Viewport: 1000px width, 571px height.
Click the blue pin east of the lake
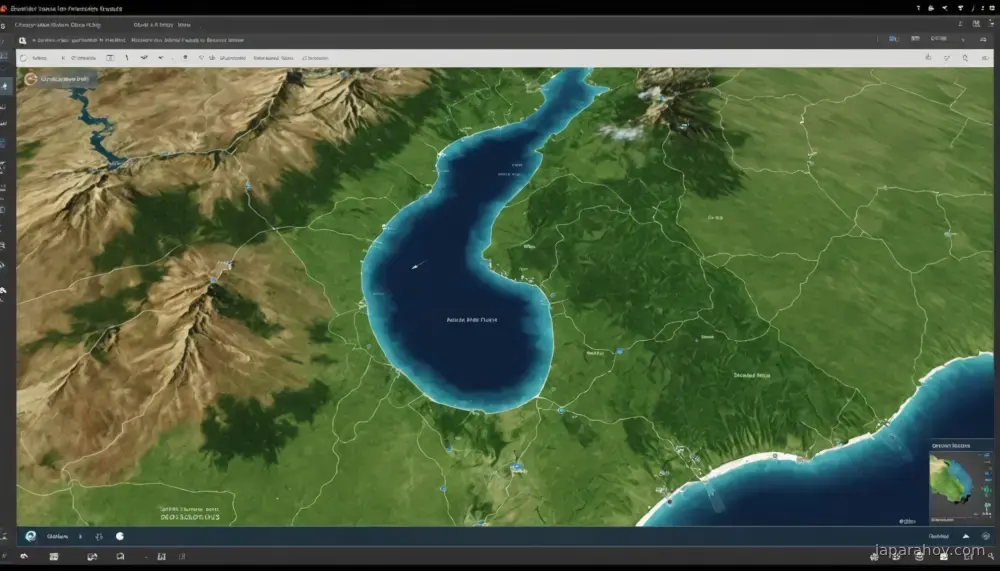point(619,351)
